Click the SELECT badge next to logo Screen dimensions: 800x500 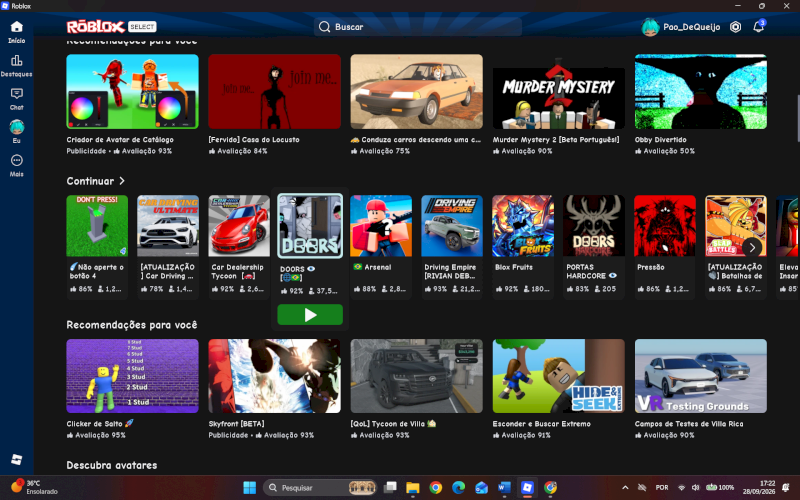point(142,27)
